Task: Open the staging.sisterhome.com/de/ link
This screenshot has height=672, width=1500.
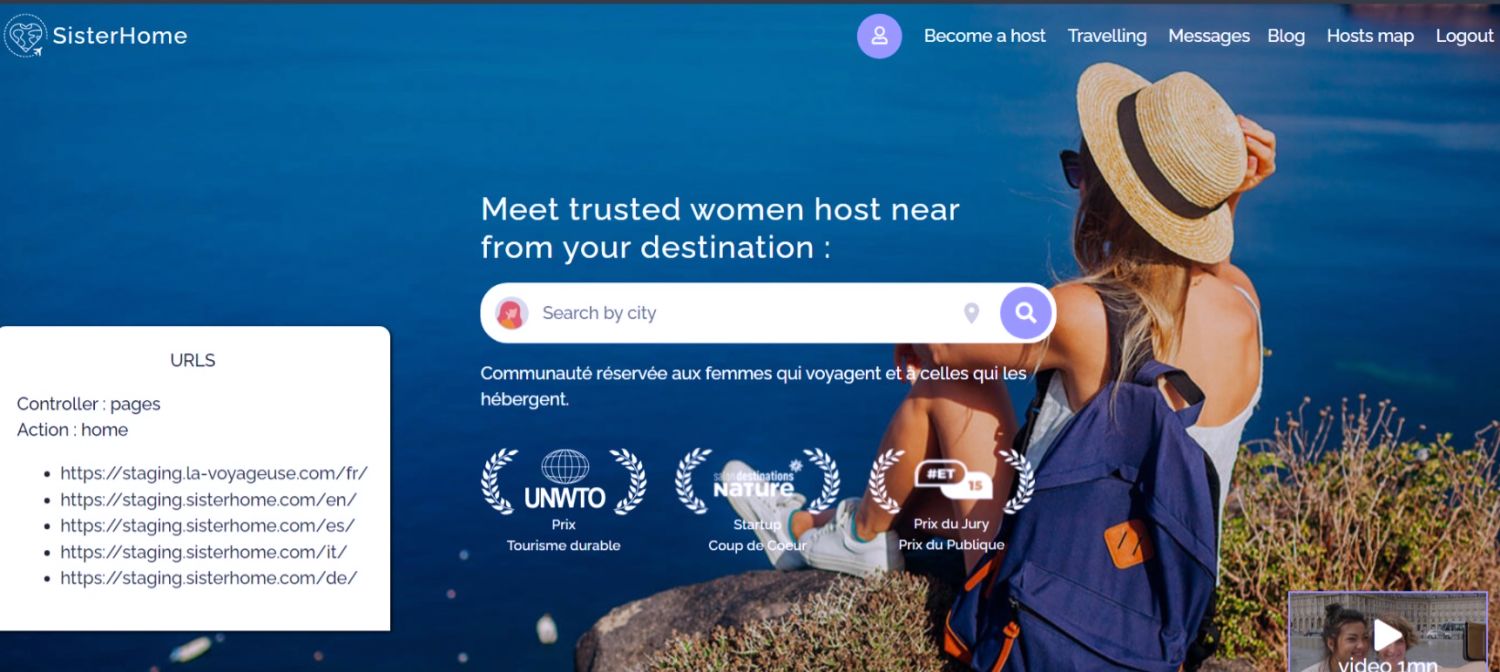Action: (x=208, y=577)
